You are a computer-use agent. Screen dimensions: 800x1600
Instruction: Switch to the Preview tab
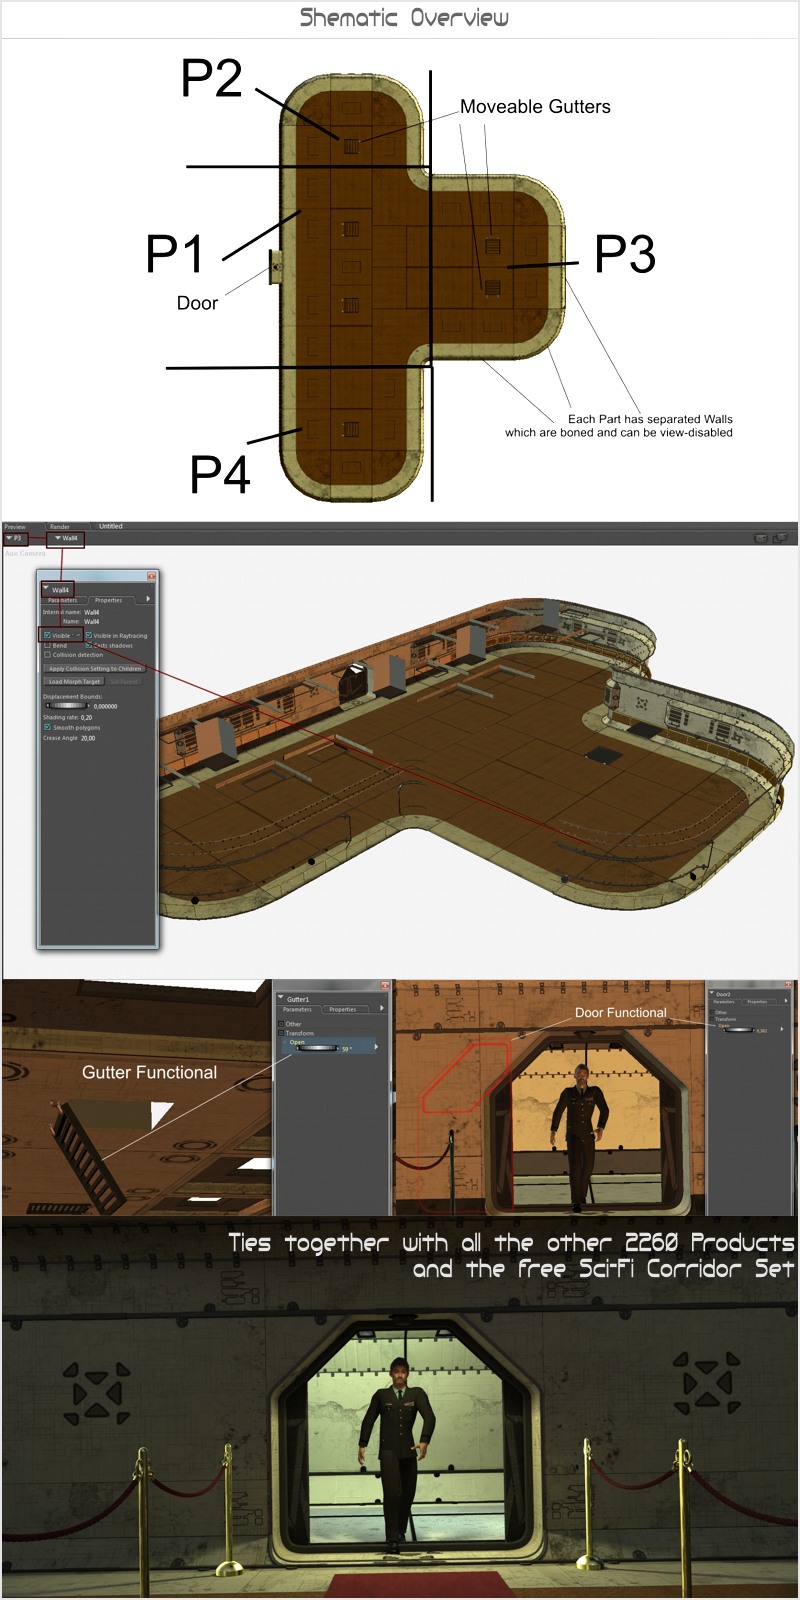click(x=15, y=527)
